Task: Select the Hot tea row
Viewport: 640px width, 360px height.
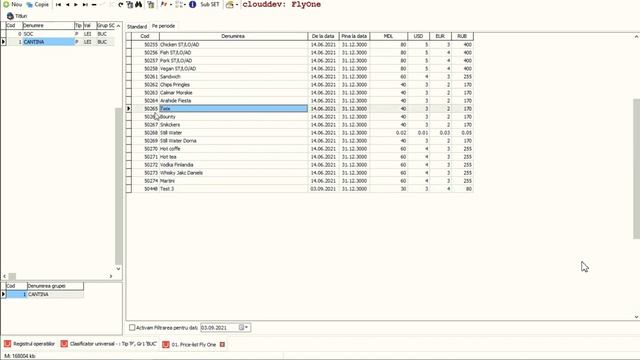Action: [x=300, y=157]
